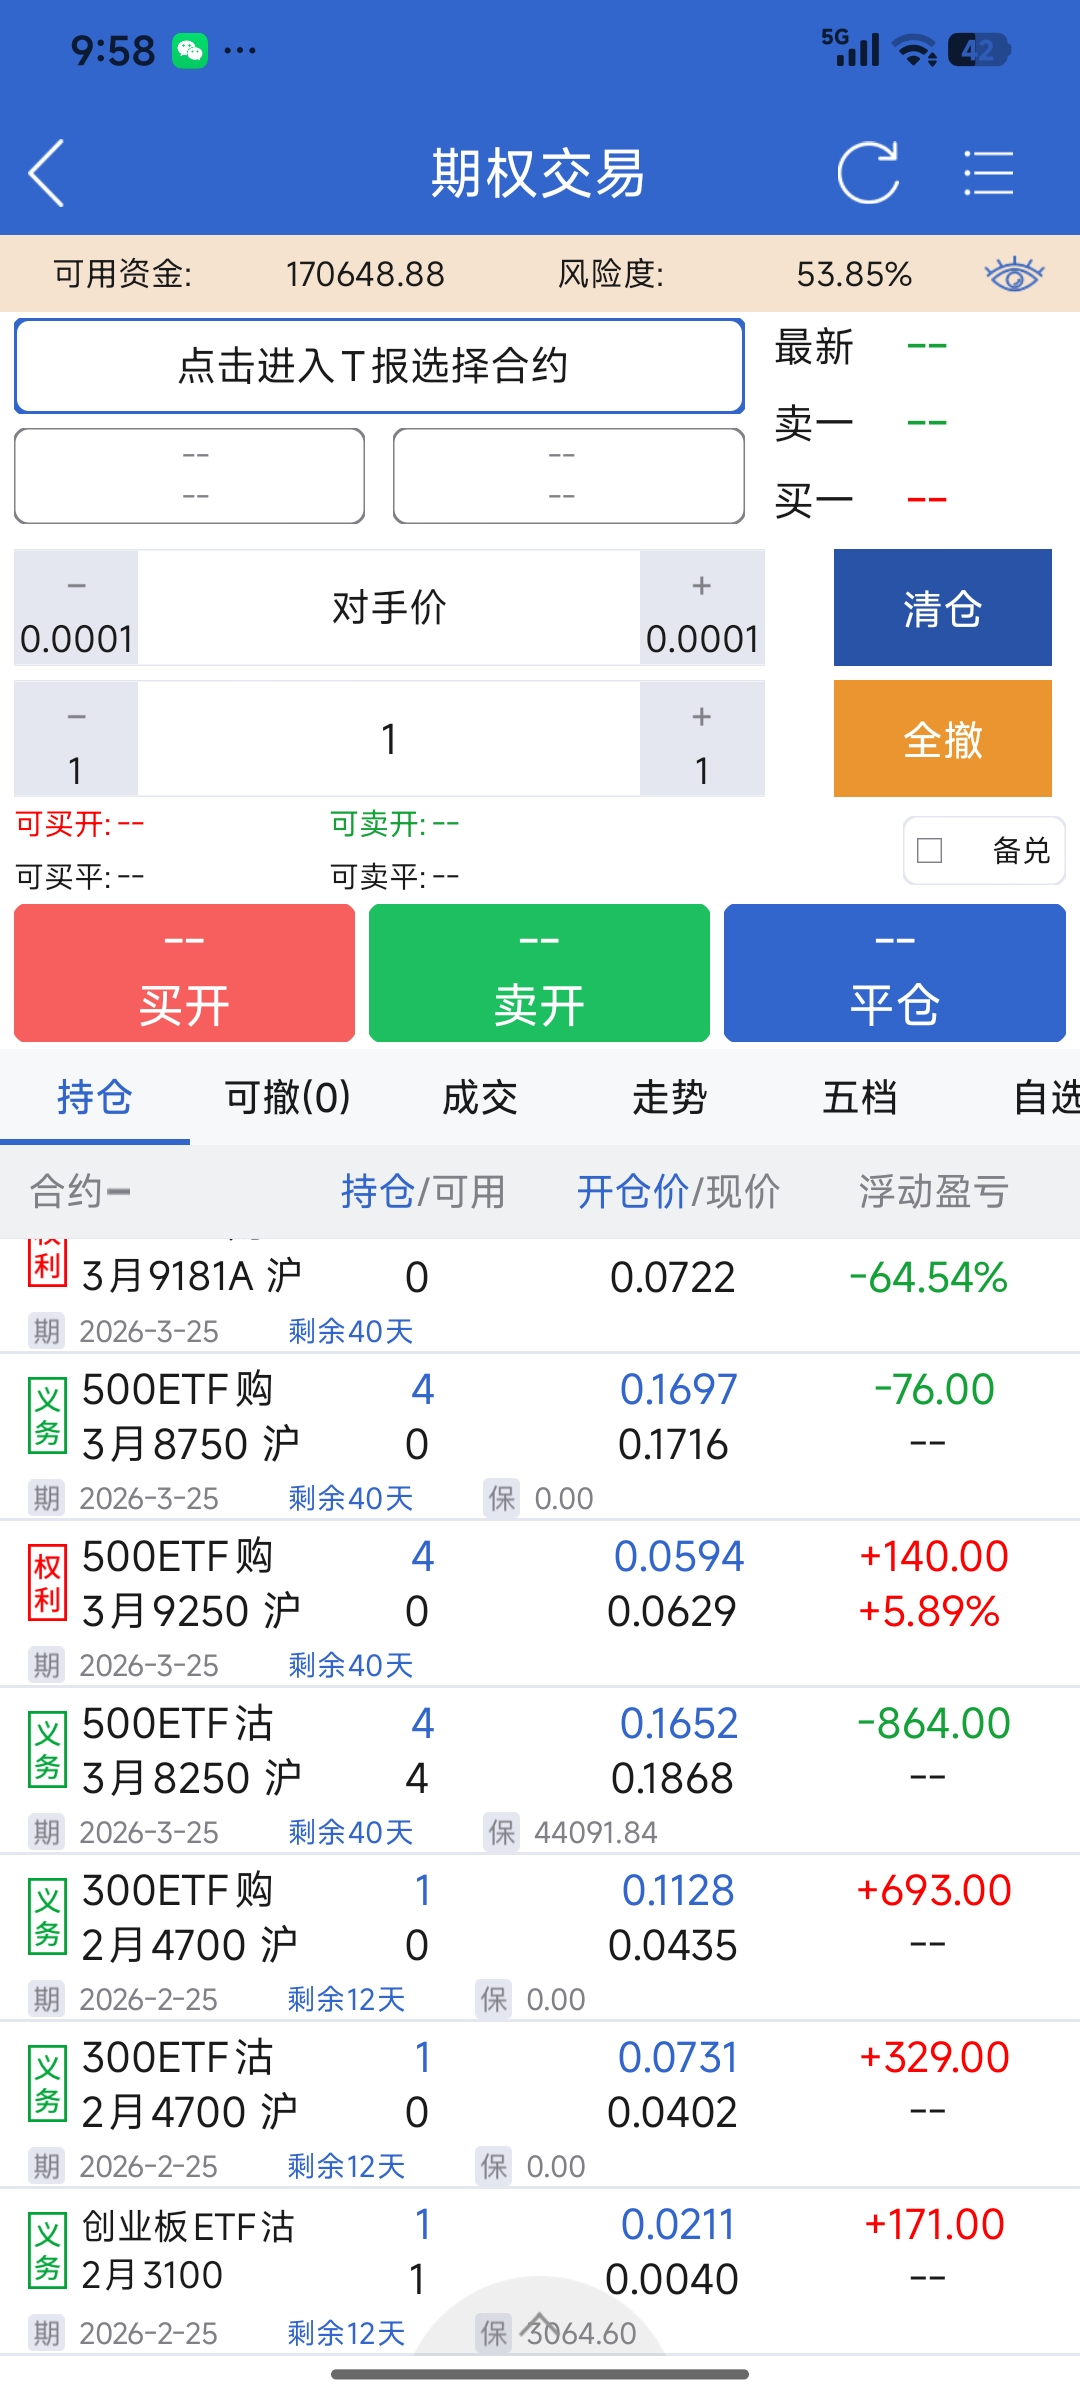The height and width of the screenshot is (2400, 1080).
Task: Sort positions by 合约 column header
Action: 80,1191
